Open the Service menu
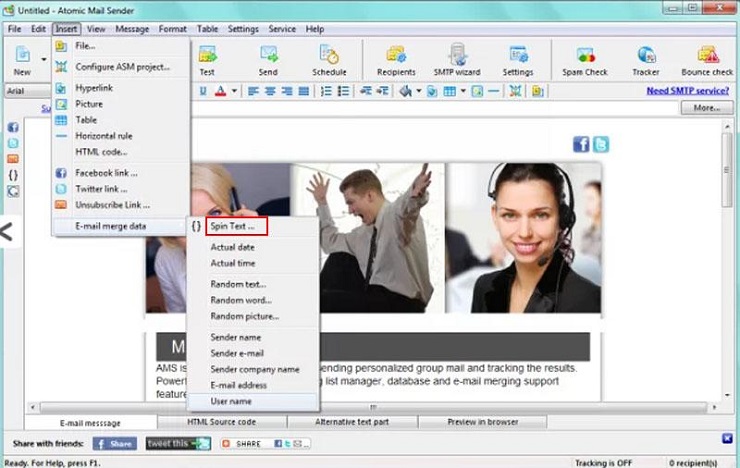 click(x=282, y=29)
